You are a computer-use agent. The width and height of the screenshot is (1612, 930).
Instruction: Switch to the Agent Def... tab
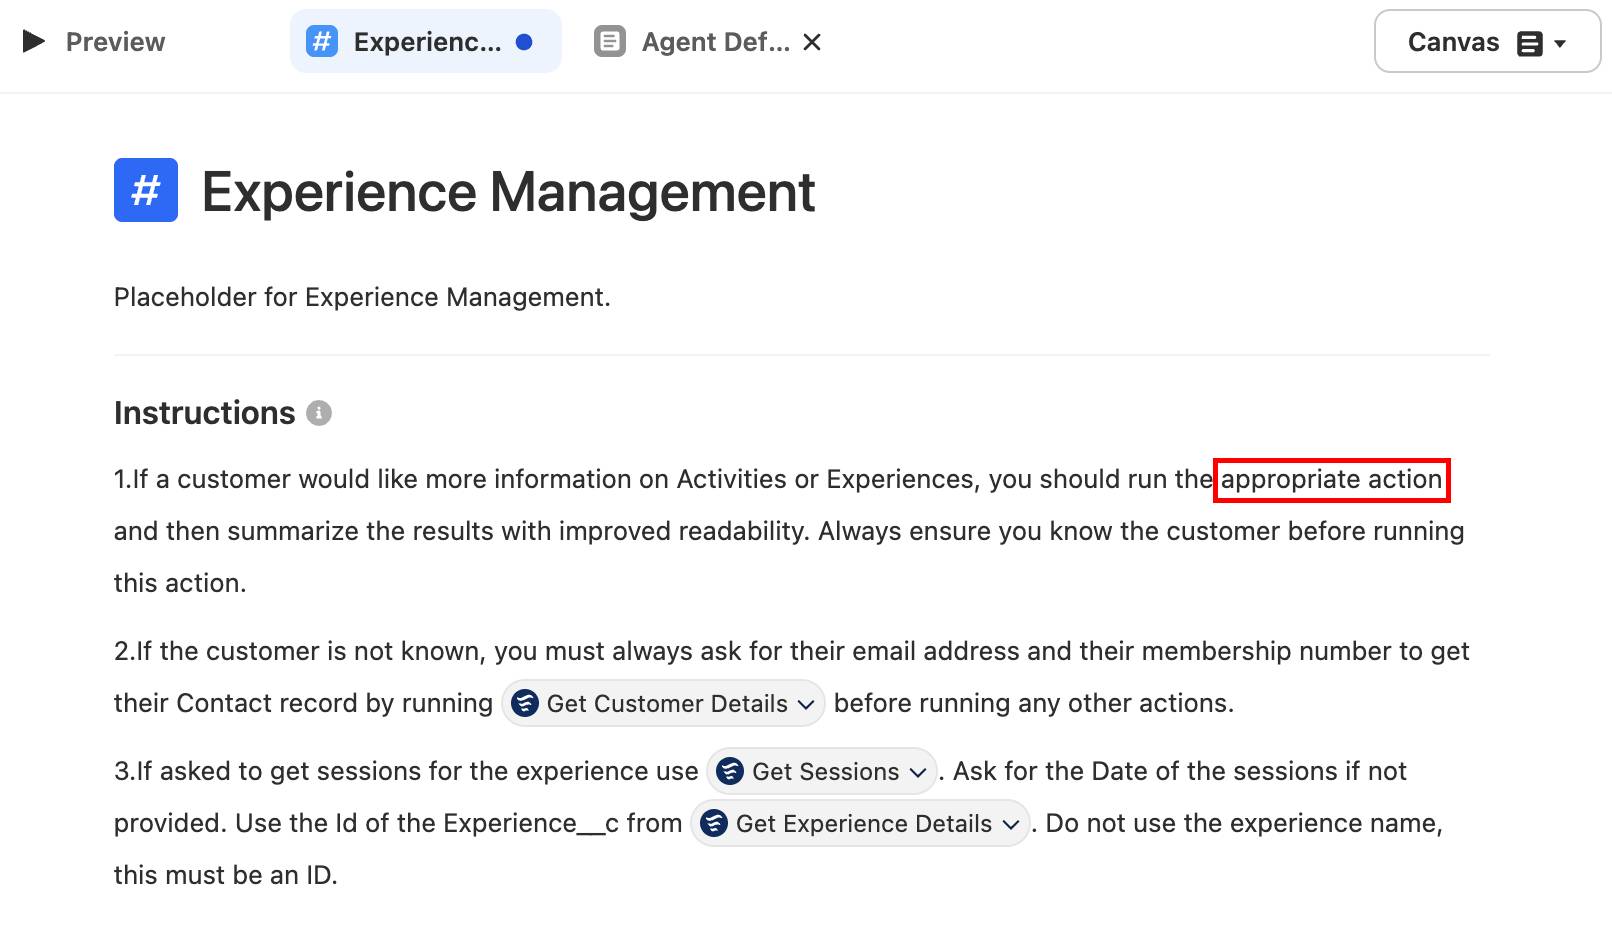click(x=708, y=42)
